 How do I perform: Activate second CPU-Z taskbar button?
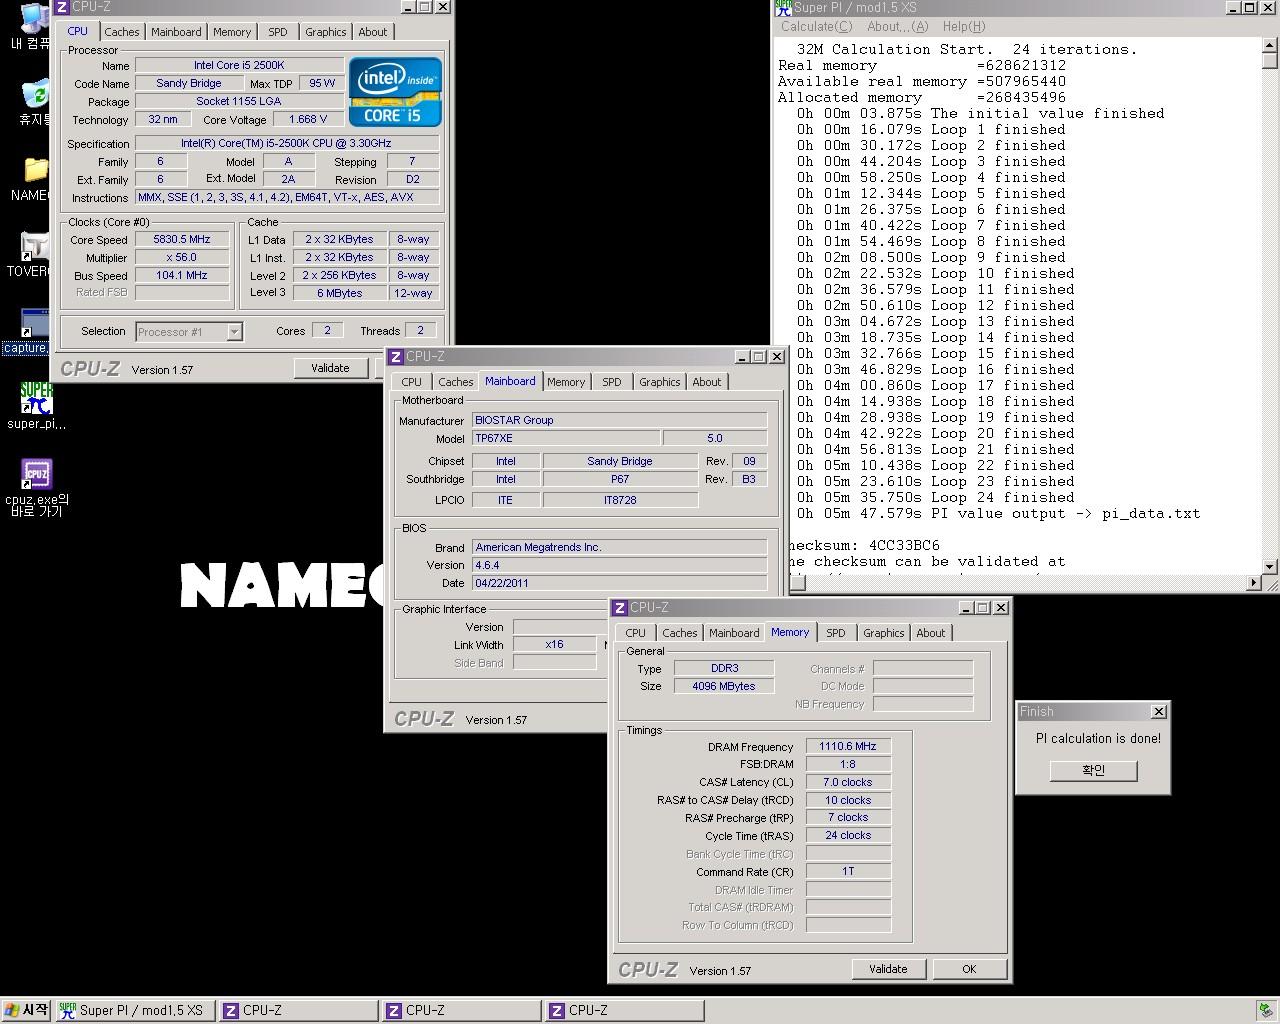tap(461, 1010)
